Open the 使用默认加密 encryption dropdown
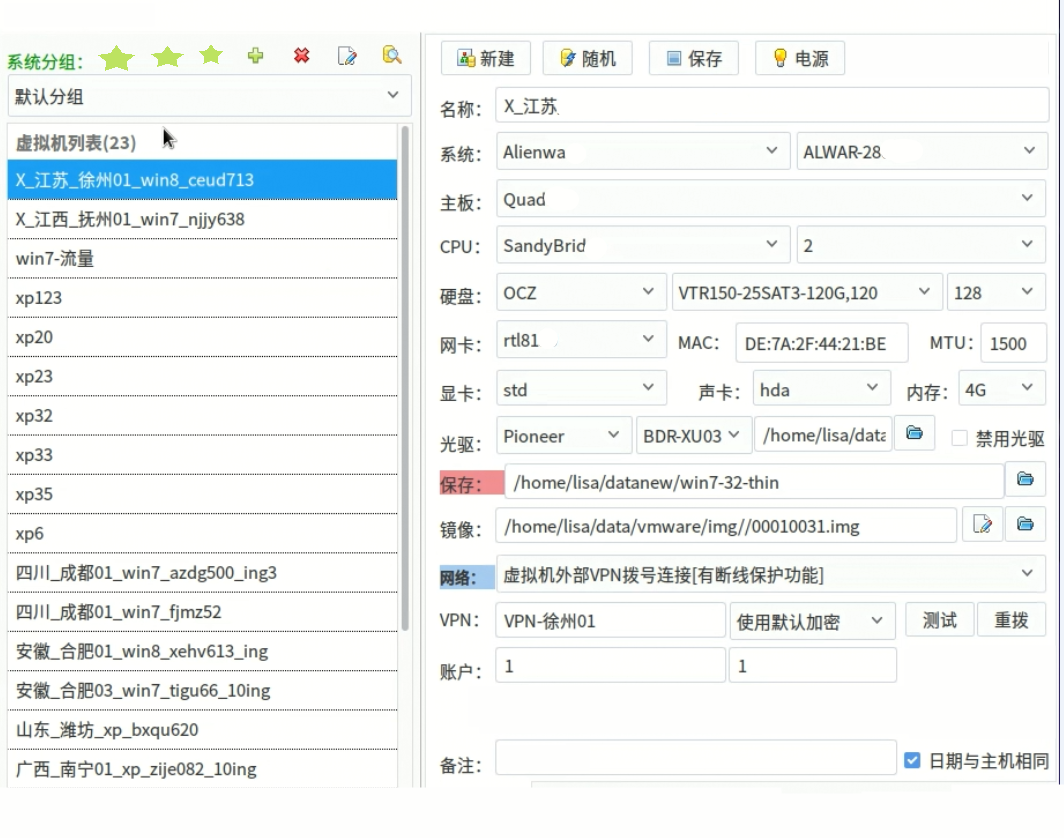This screenshot has width=1064, height=838. tap(811, 621)
